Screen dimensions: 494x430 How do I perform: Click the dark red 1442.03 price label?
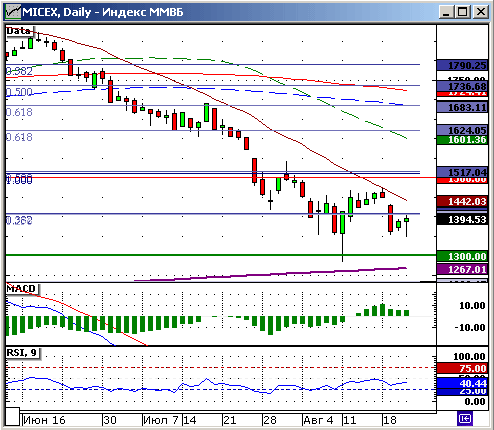[x=462, y=201]
